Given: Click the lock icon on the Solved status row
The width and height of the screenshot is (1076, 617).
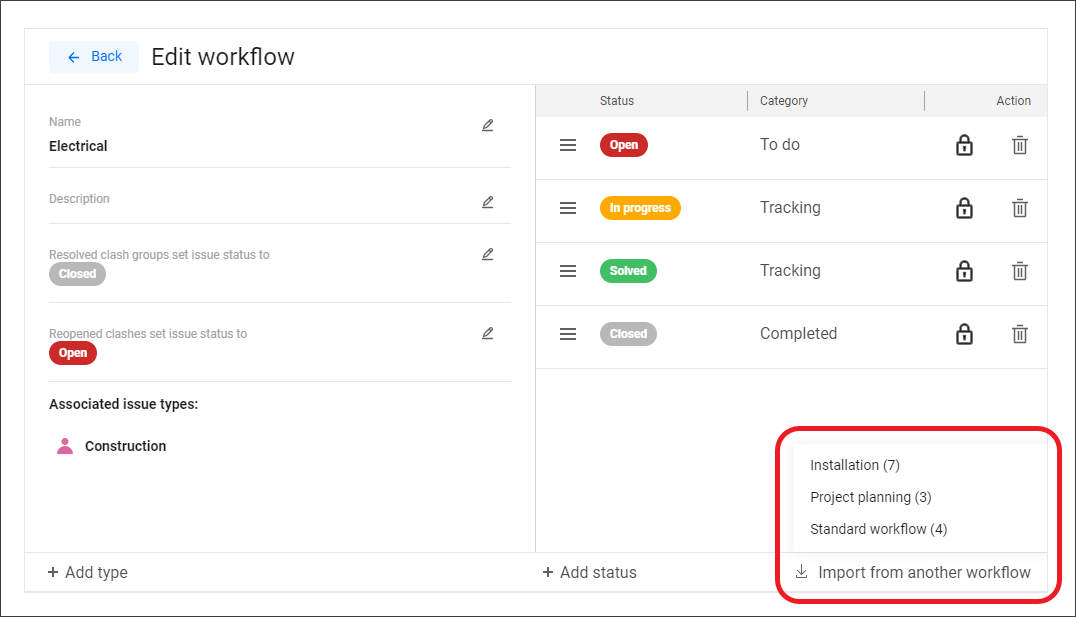Looking at the screenshot, I should (x=964, y=271).
